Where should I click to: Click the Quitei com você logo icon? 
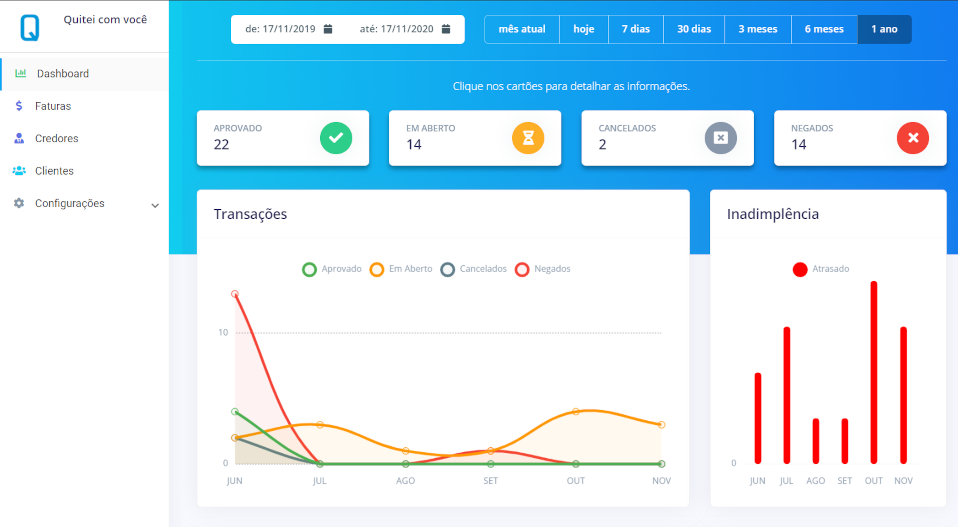tap(30, 27)
